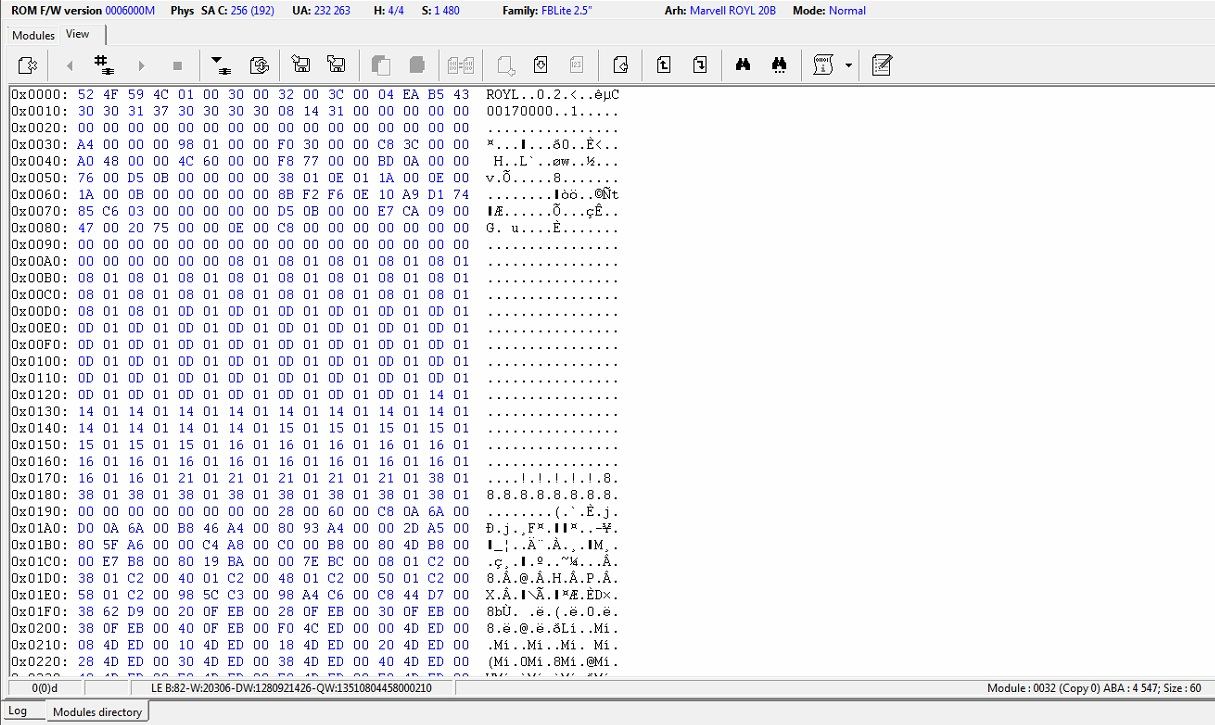
Task: Click status bar Module 0032 info
Action: pos(1095,688)
